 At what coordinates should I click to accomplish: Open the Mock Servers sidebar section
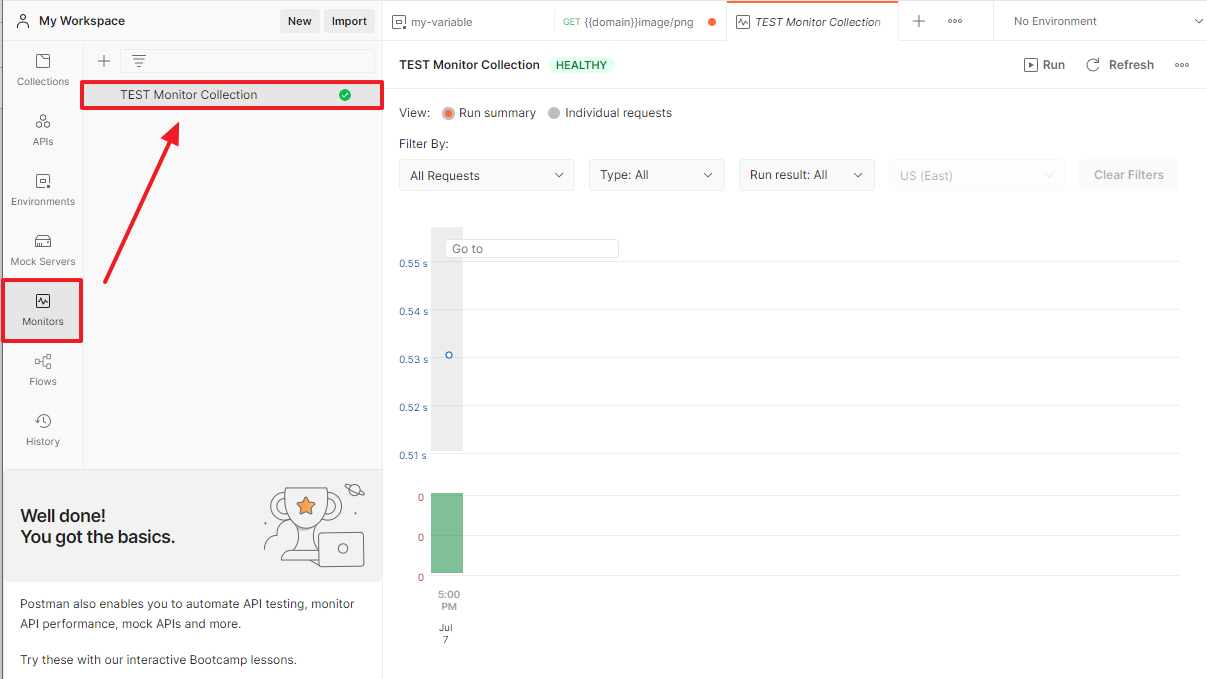(43, 250)
